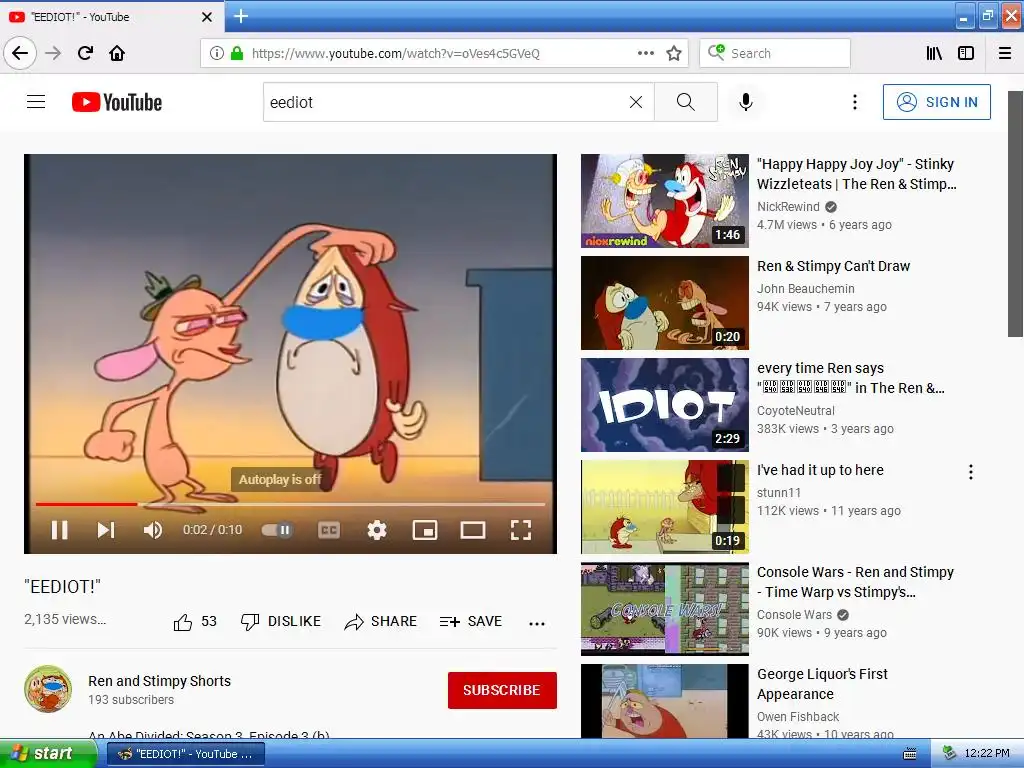Switch to theater mode

coord(472,530)
